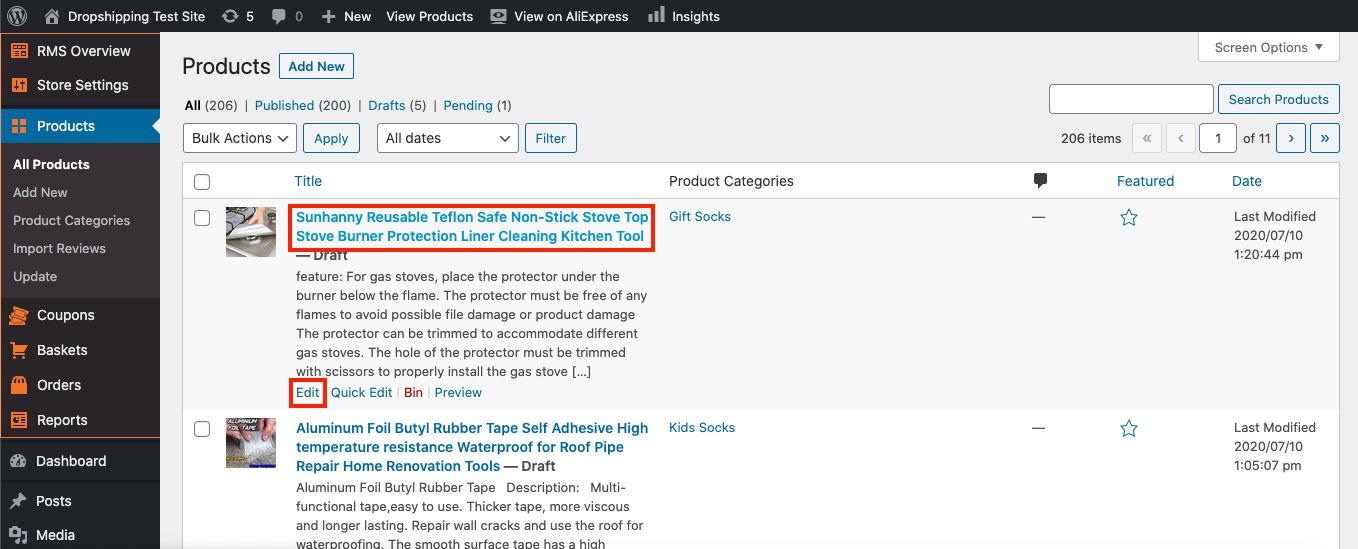
Task: Click Edit under the Sunhanny product
Action: pos(308,393)
